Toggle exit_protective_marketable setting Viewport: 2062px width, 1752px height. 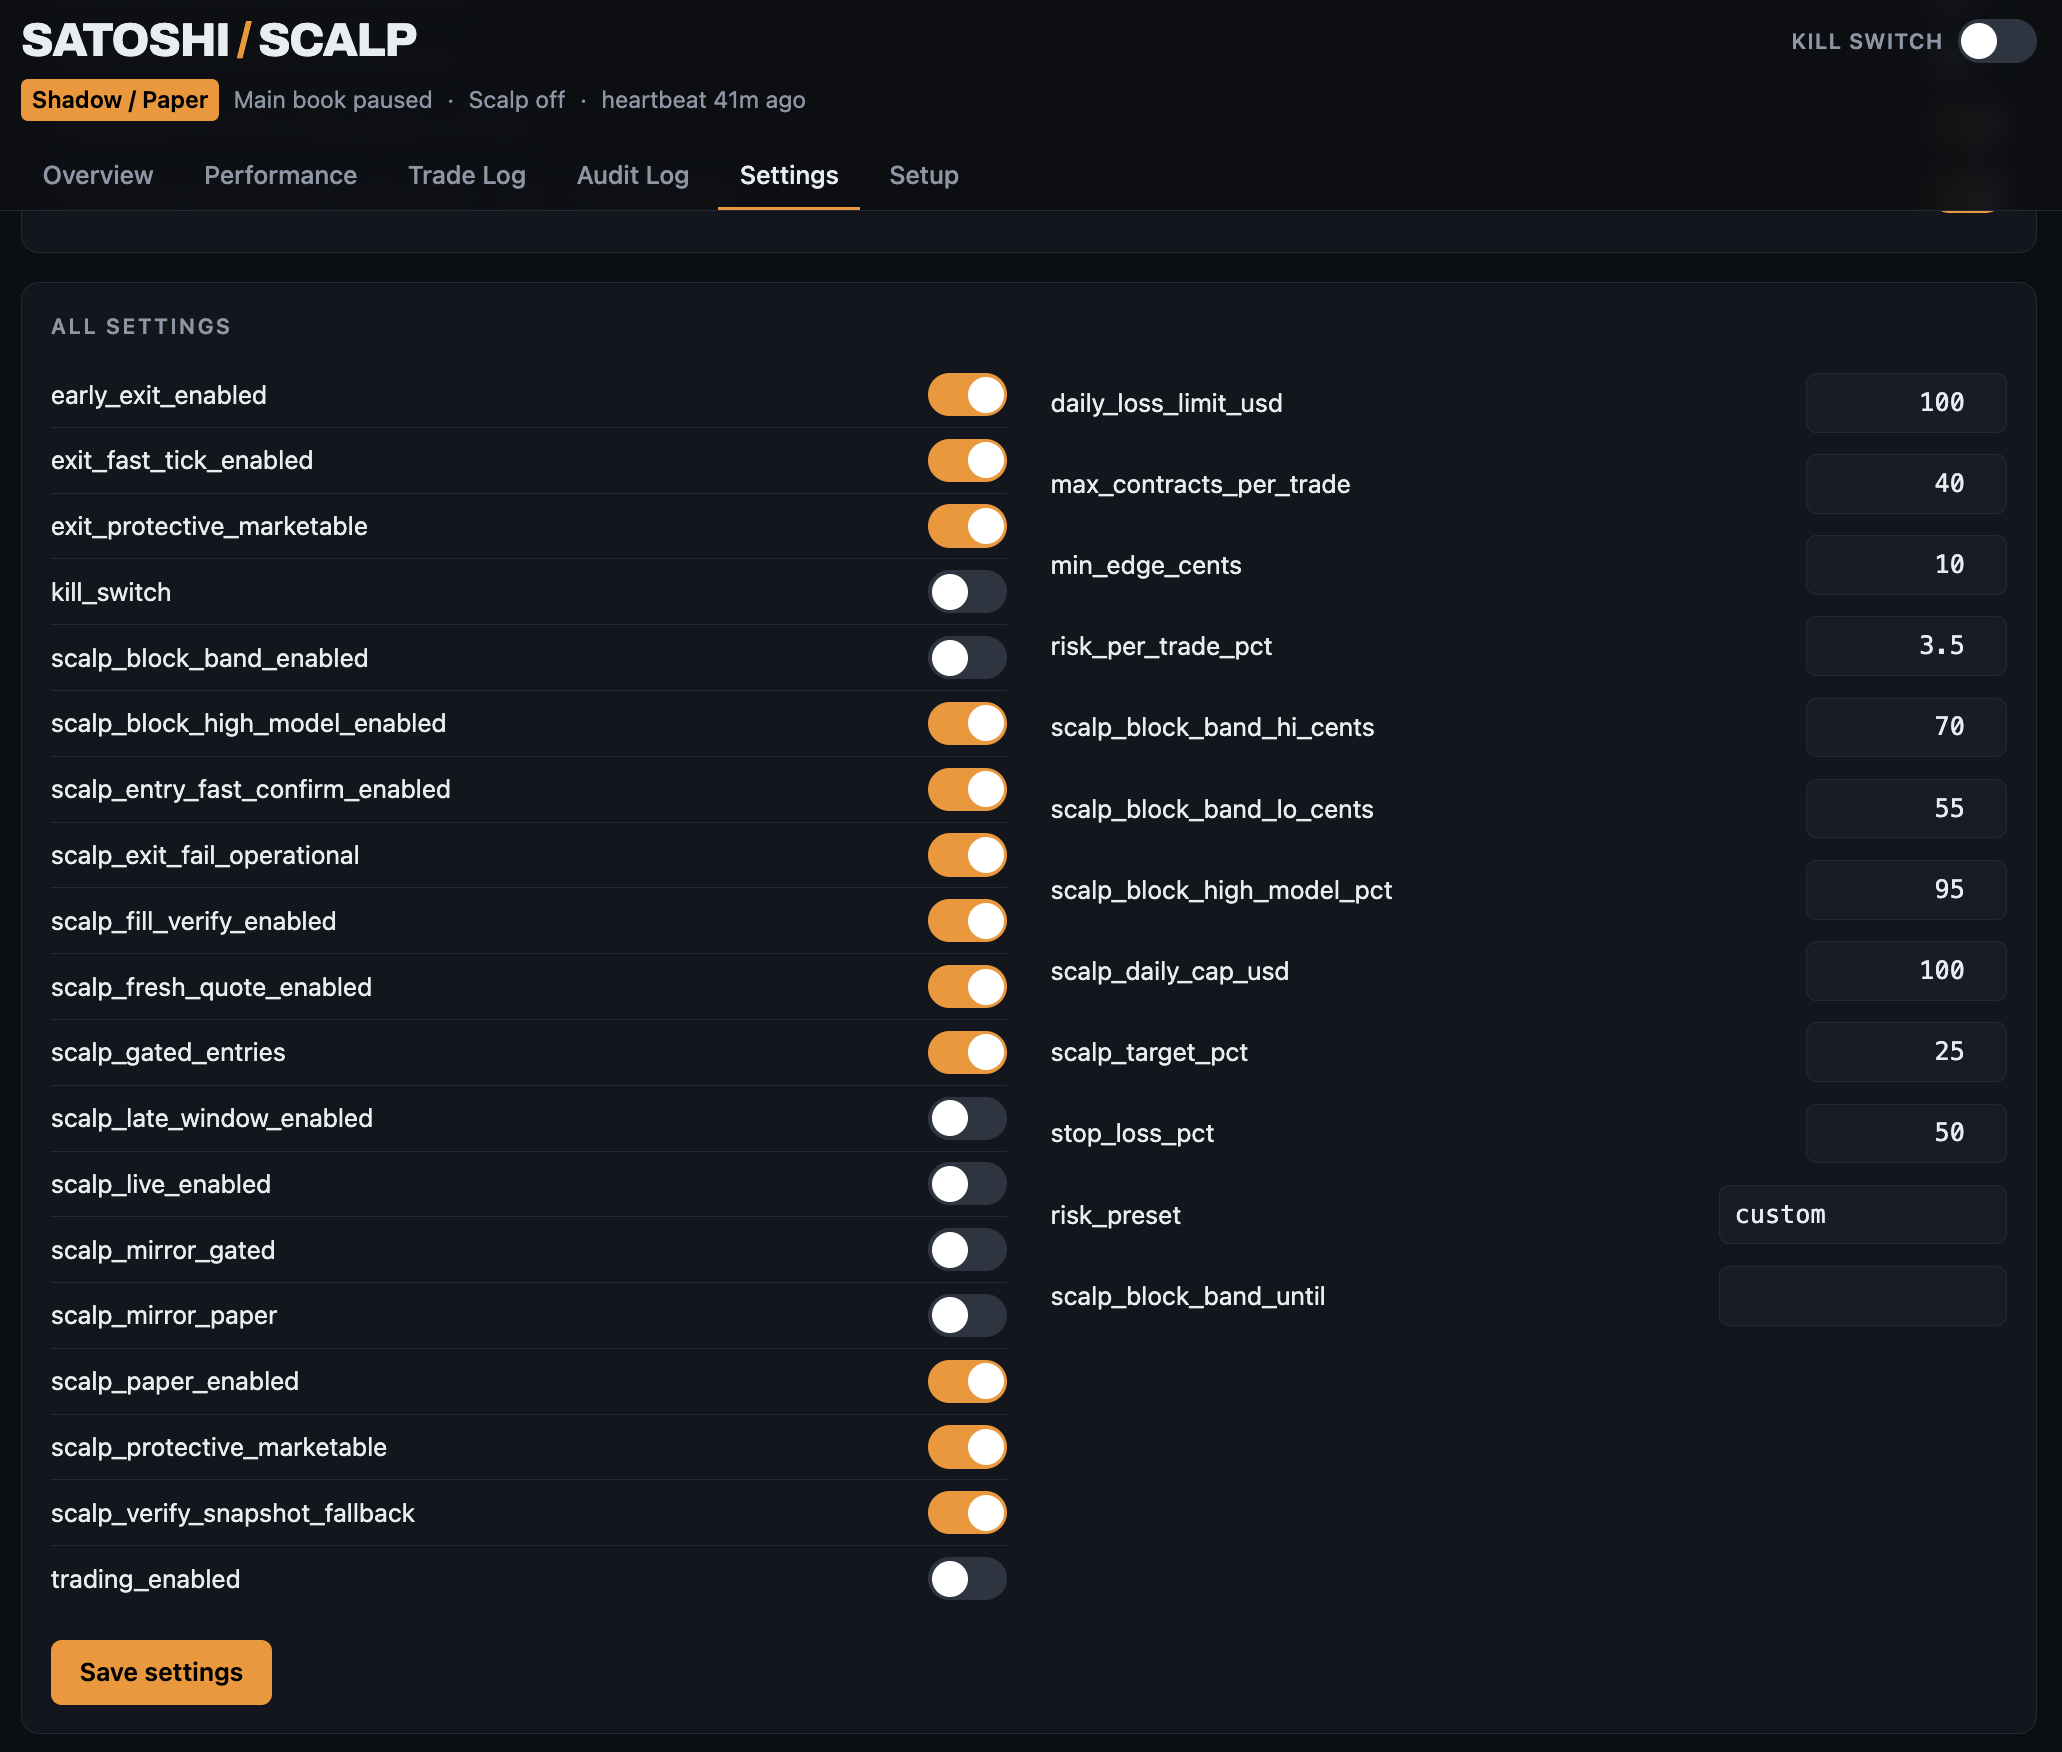pos(967,526)
